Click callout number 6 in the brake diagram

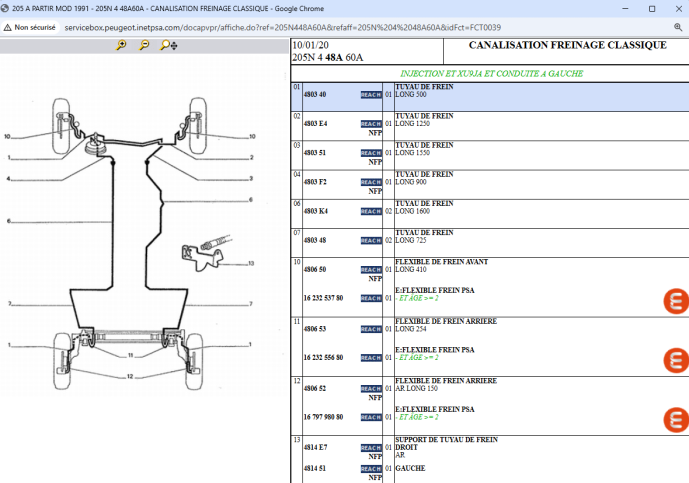click(7, 221)
